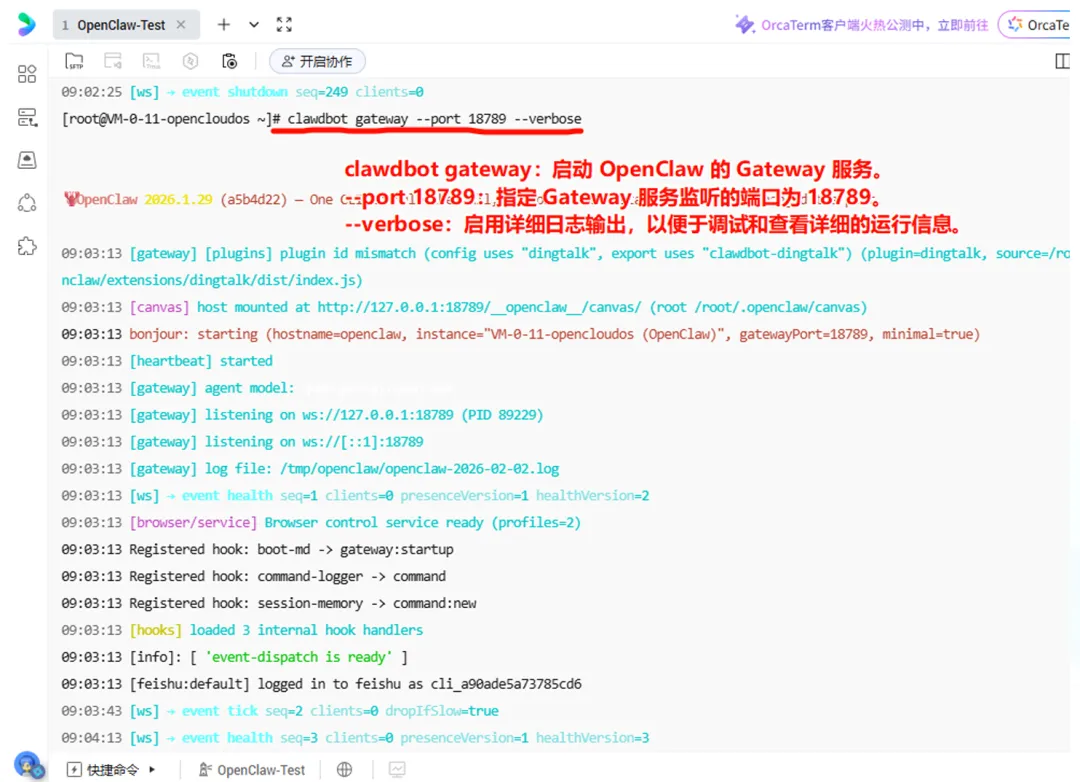The image size is (1080, 782).
Task: Close the OpenClaw-Test tab
Action: [x=181, y=25]
